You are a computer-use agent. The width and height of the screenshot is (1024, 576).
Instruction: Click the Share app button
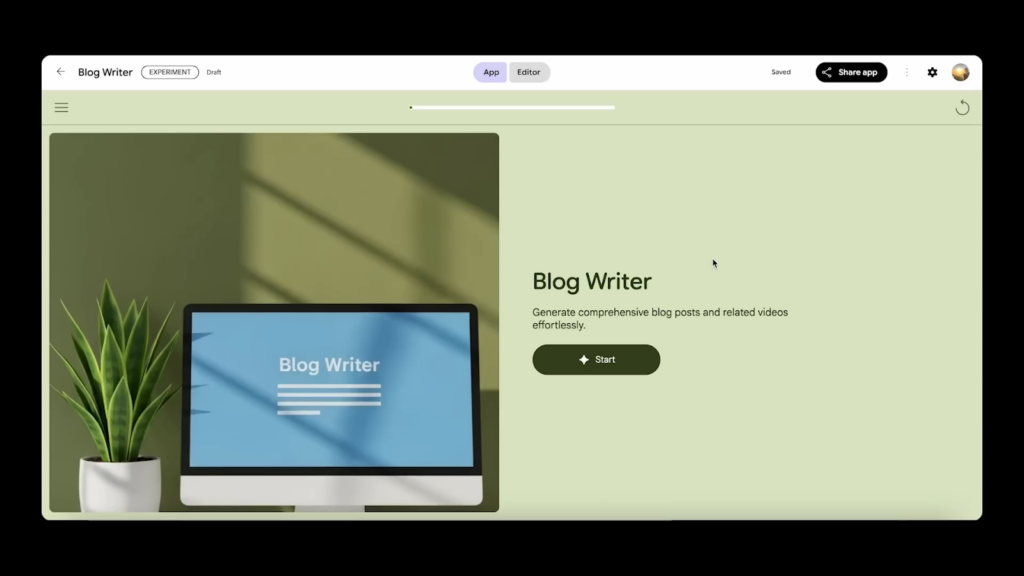pos(851,72)
